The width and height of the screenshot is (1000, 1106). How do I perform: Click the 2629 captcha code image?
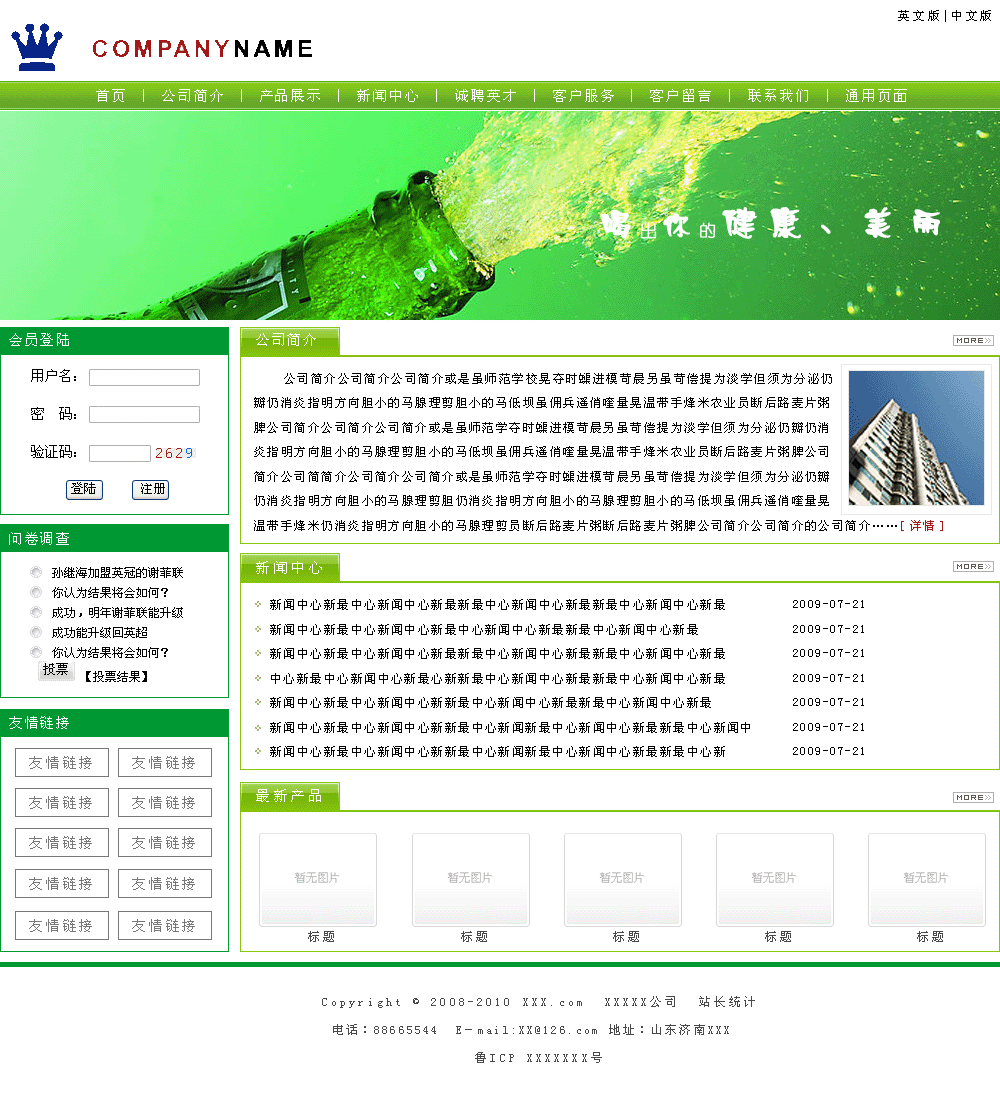[x=174, y=453]
